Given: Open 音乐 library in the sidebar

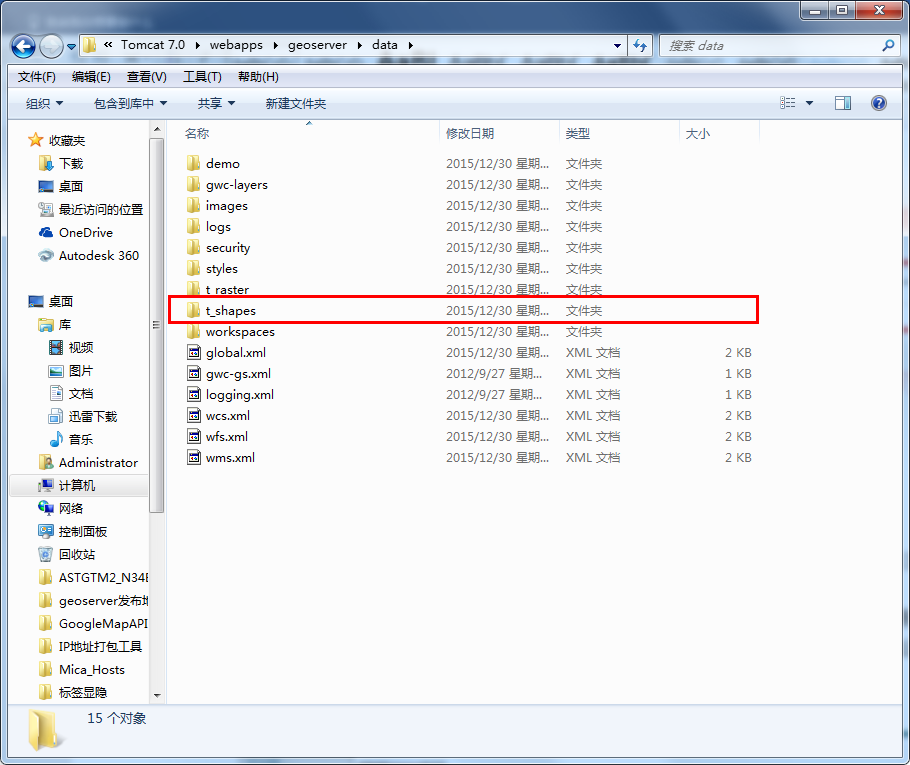Looking at the screenshot, I should click(81, 439).
